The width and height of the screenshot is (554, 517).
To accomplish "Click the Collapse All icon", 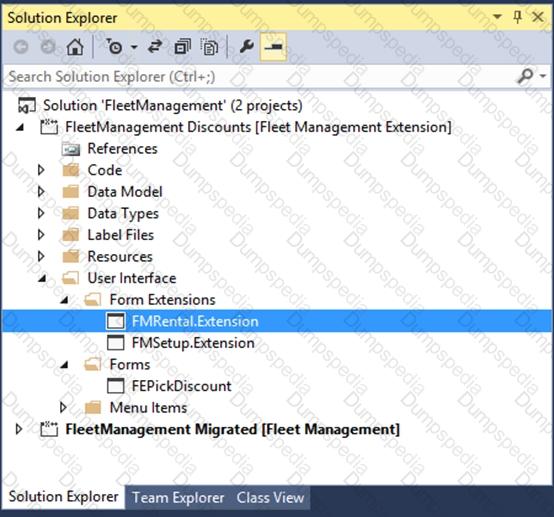I will click(183, 47).
